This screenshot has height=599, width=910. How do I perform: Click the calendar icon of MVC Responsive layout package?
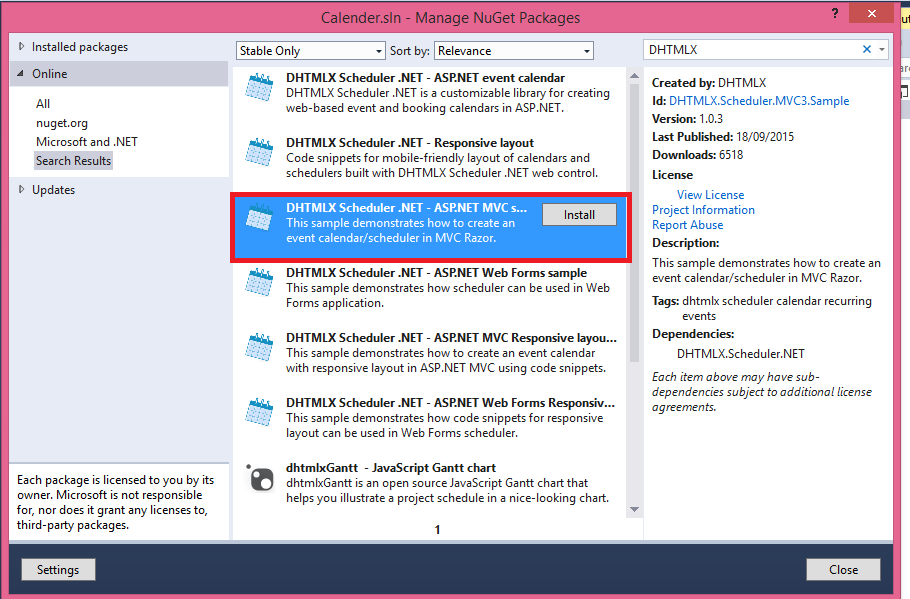(259, 347)
